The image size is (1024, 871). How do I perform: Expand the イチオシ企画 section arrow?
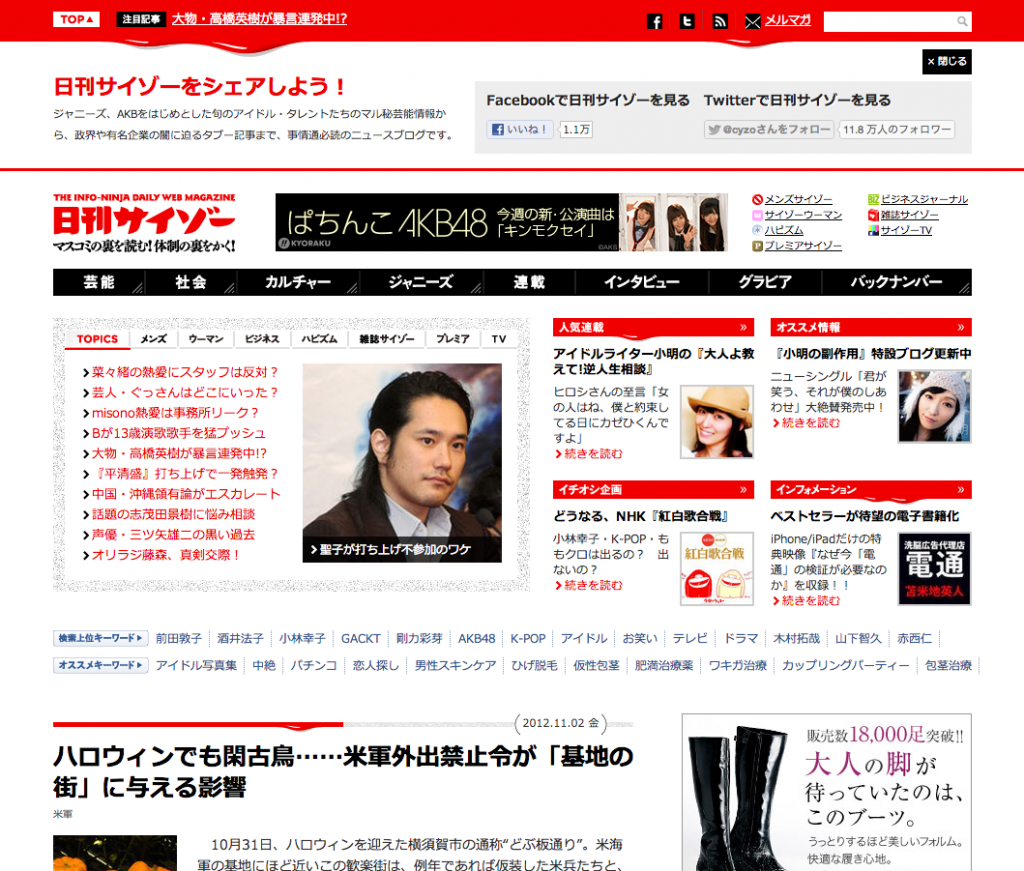[x=743, y=490]
